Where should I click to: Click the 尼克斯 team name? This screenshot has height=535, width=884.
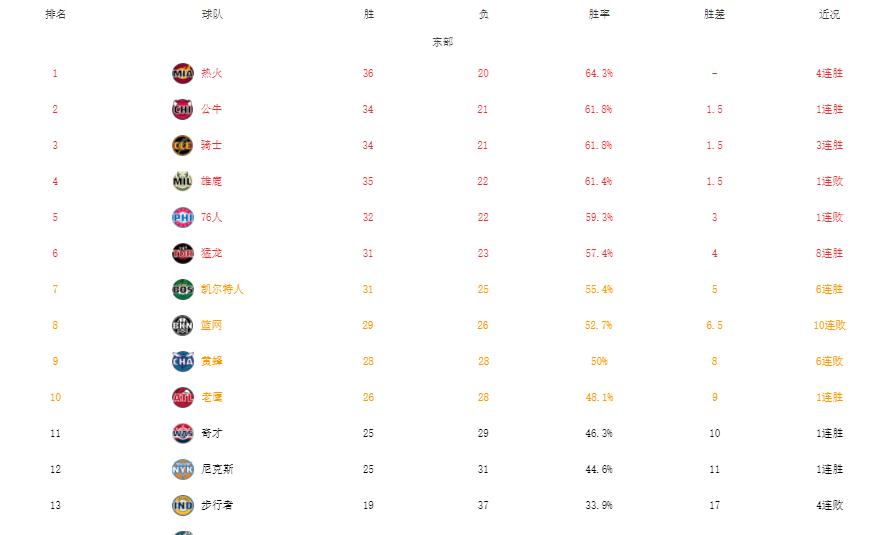tap(217, 470)
